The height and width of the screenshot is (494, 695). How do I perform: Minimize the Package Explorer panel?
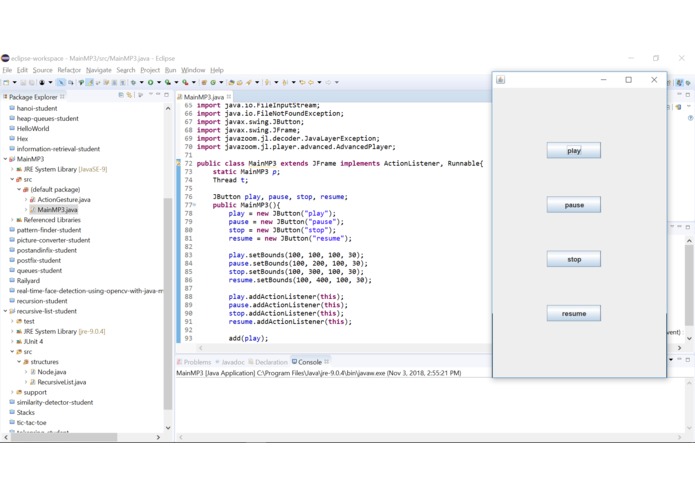point(158,94)
